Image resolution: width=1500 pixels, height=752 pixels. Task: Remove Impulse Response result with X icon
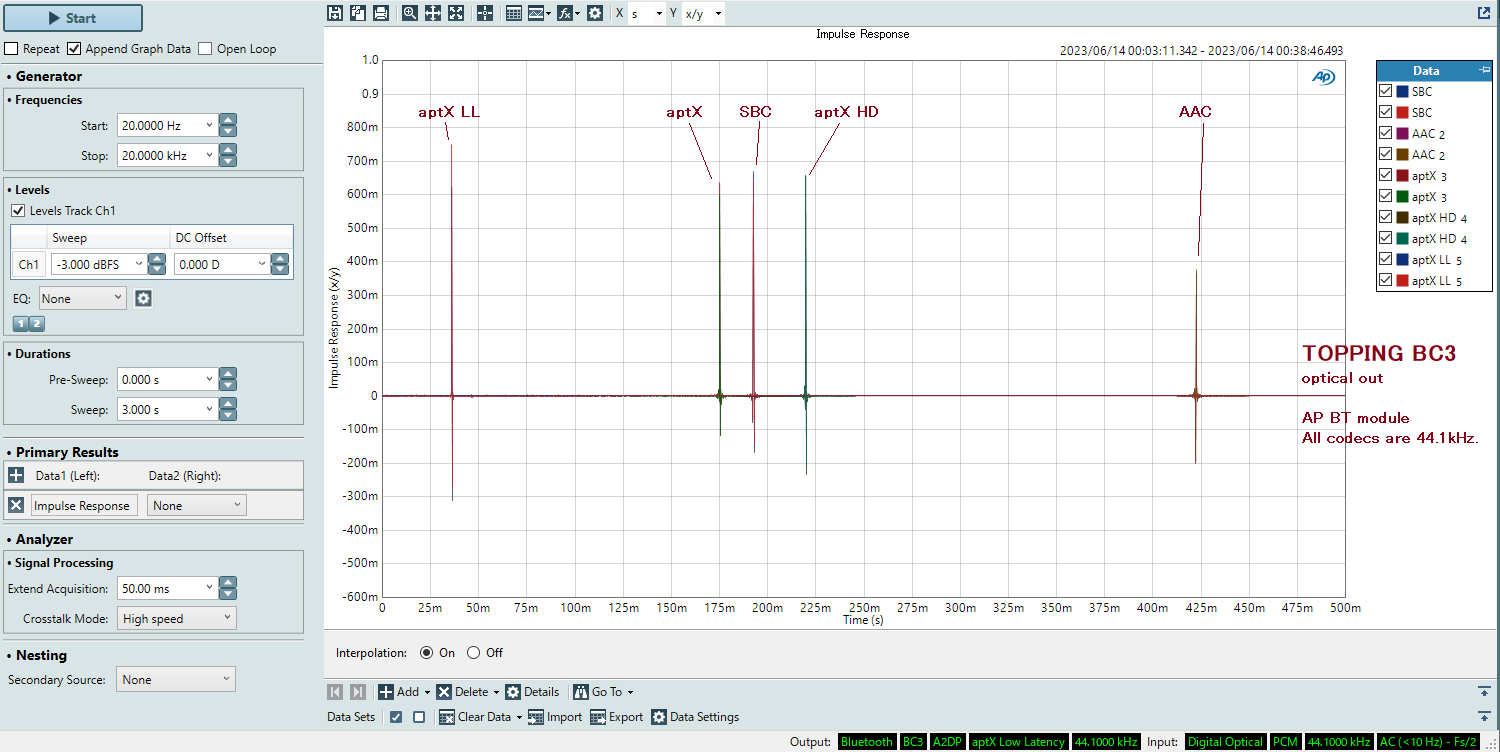[x=16, y=505]
